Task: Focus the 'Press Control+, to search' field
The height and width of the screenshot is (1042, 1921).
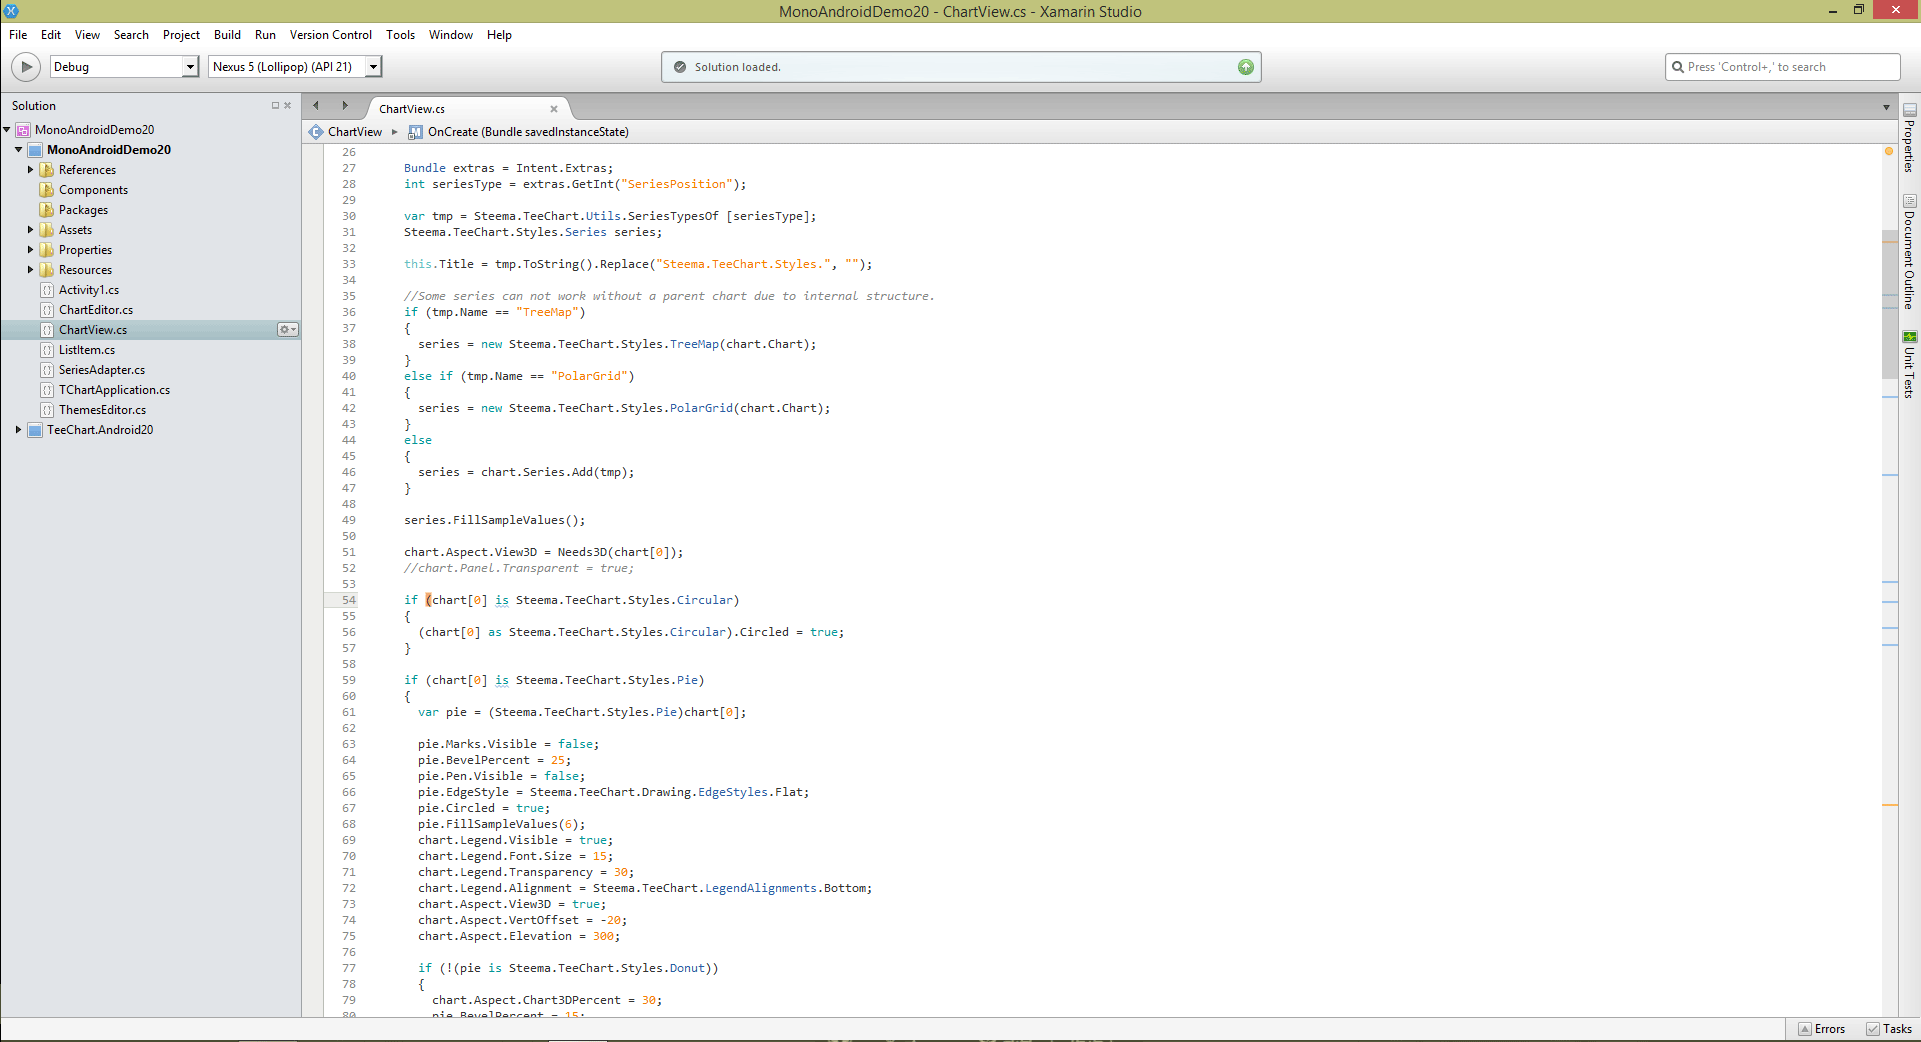Action: click(x=1782, y=67)
